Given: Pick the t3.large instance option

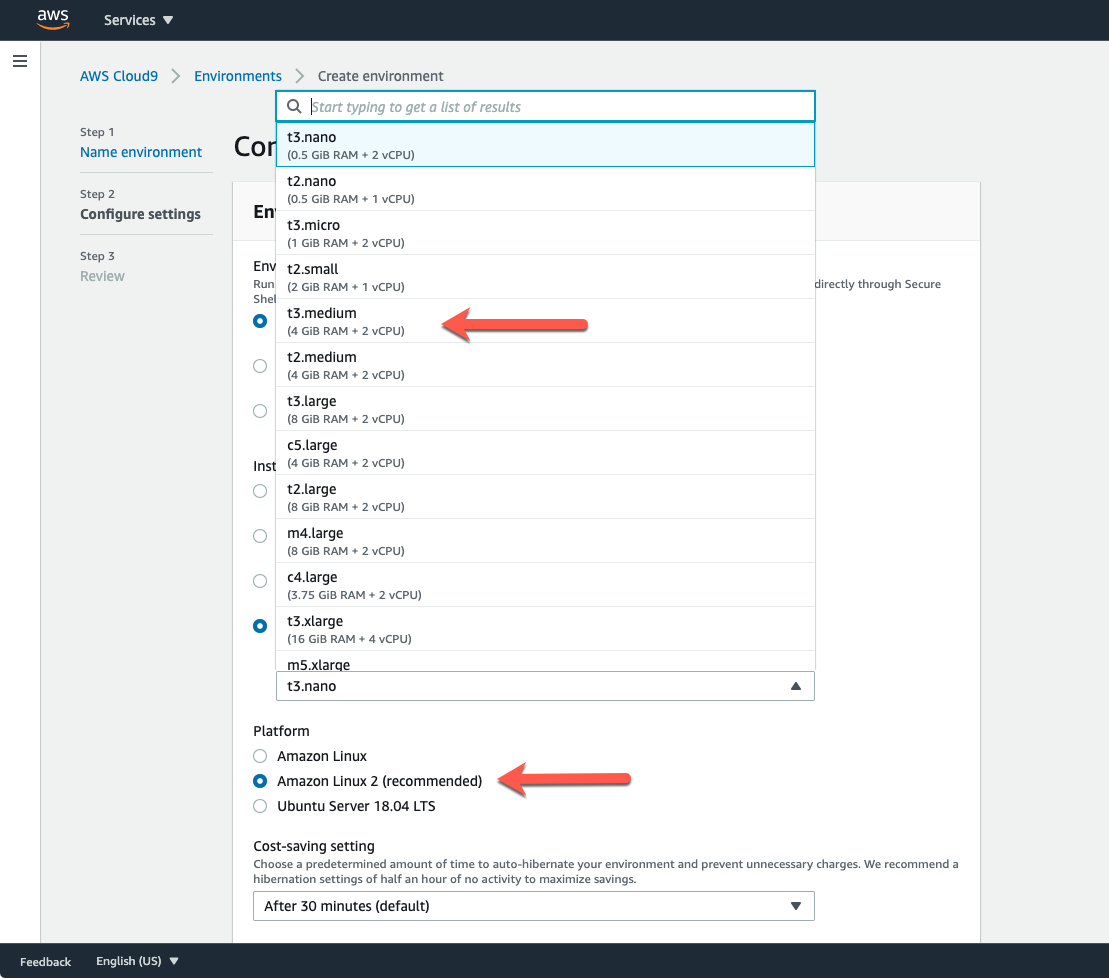Looking at the screenshot, I should pyautogui.click(x=545, y=409).
